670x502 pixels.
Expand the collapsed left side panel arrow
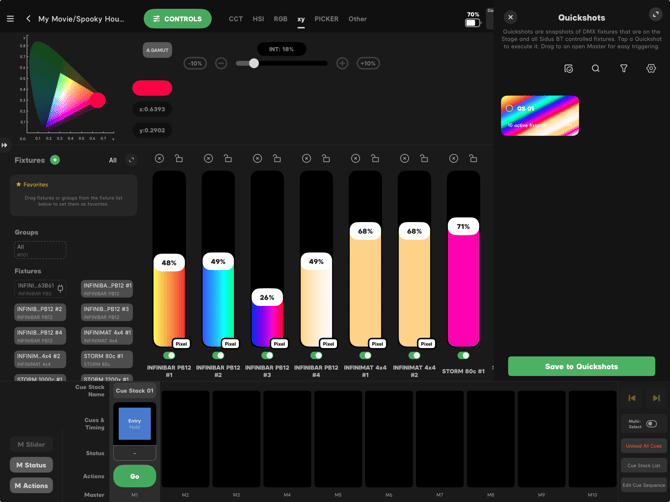(x=4, y=145)
